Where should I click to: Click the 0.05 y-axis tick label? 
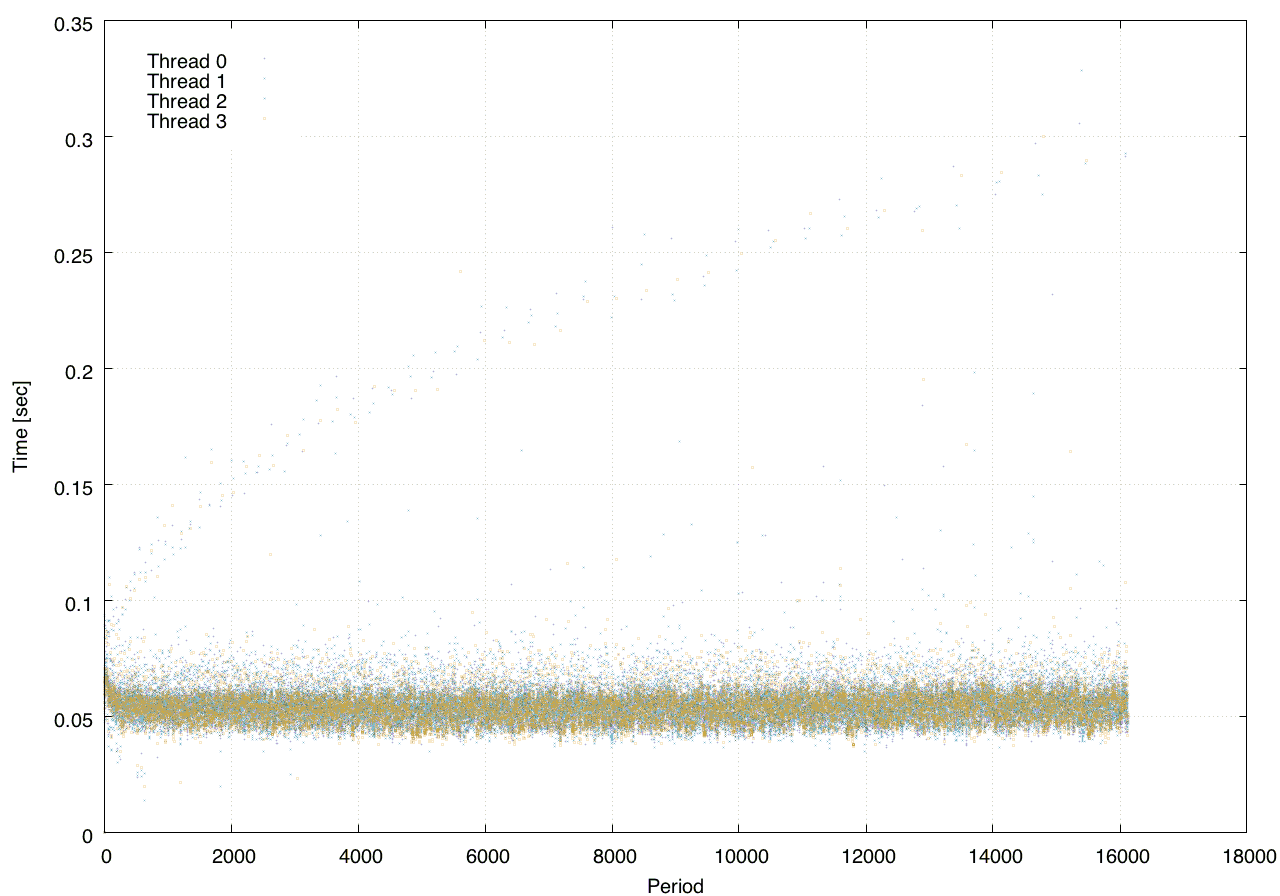pyautogui.click(x=73, y=718)
